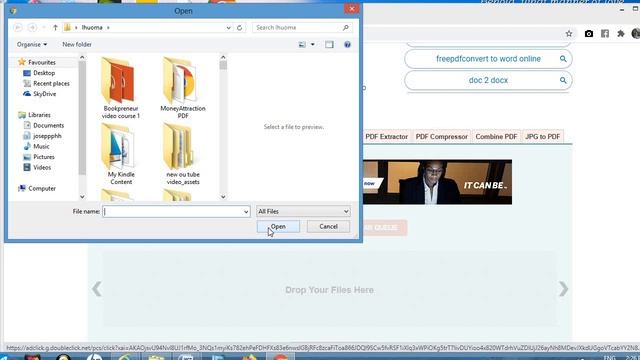
Task: Open the Organise dropdown menu
Action: pos(32,44)
